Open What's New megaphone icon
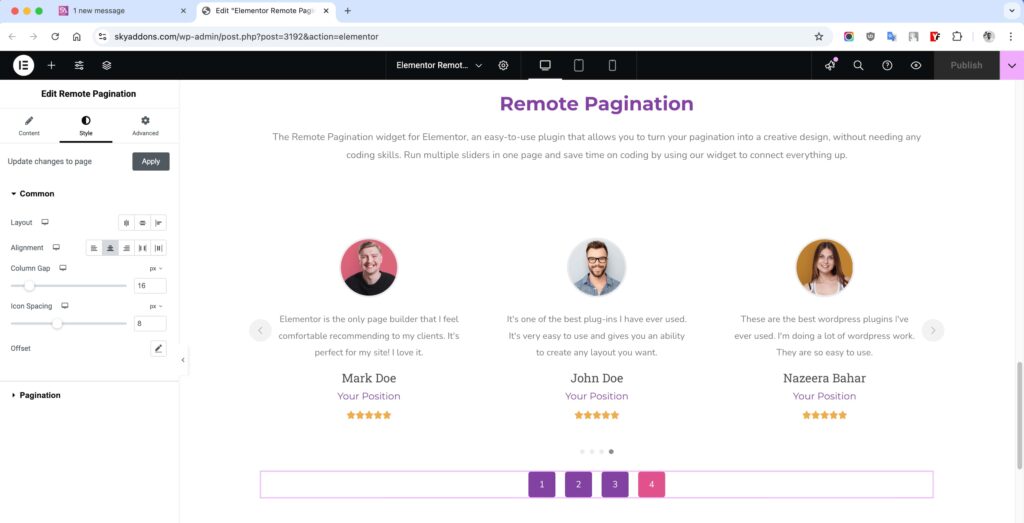1024x523 pixels. [x=830, y=65]
